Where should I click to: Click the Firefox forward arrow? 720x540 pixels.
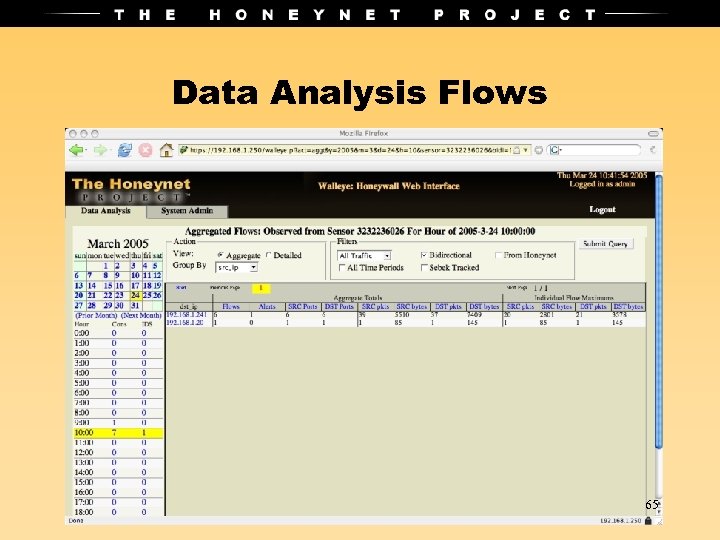(100, 150)
